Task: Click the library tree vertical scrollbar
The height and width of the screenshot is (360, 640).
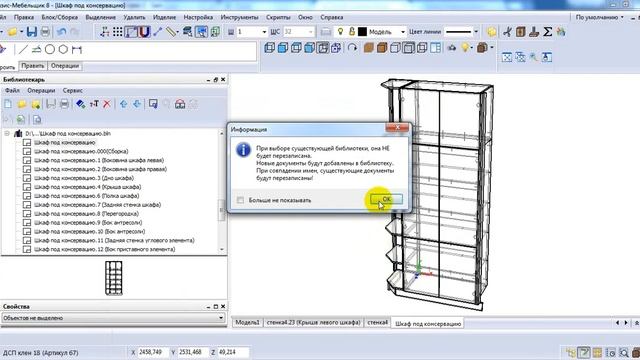Action: 222,192
